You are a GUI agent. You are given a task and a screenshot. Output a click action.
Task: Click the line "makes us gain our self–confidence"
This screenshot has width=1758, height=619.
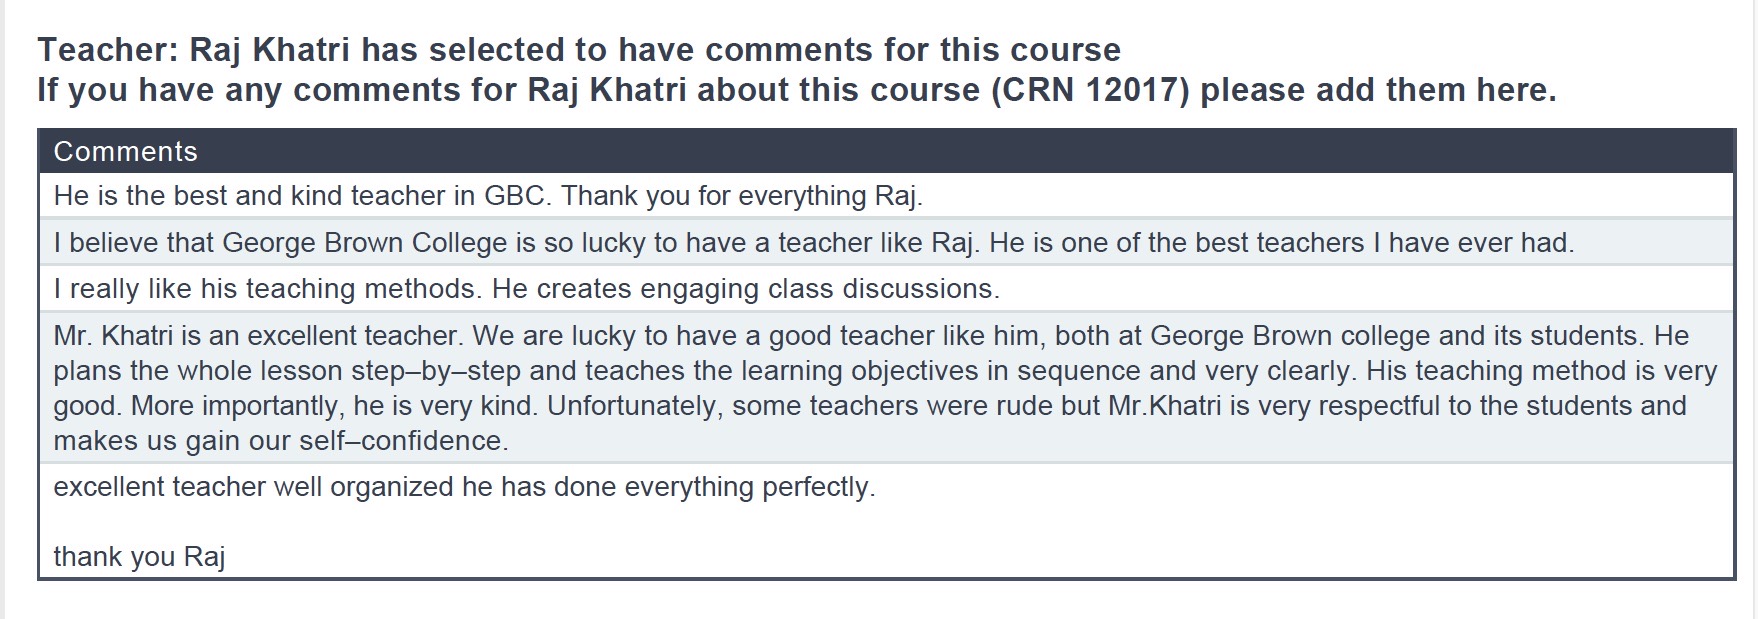(x=280, y=441)
